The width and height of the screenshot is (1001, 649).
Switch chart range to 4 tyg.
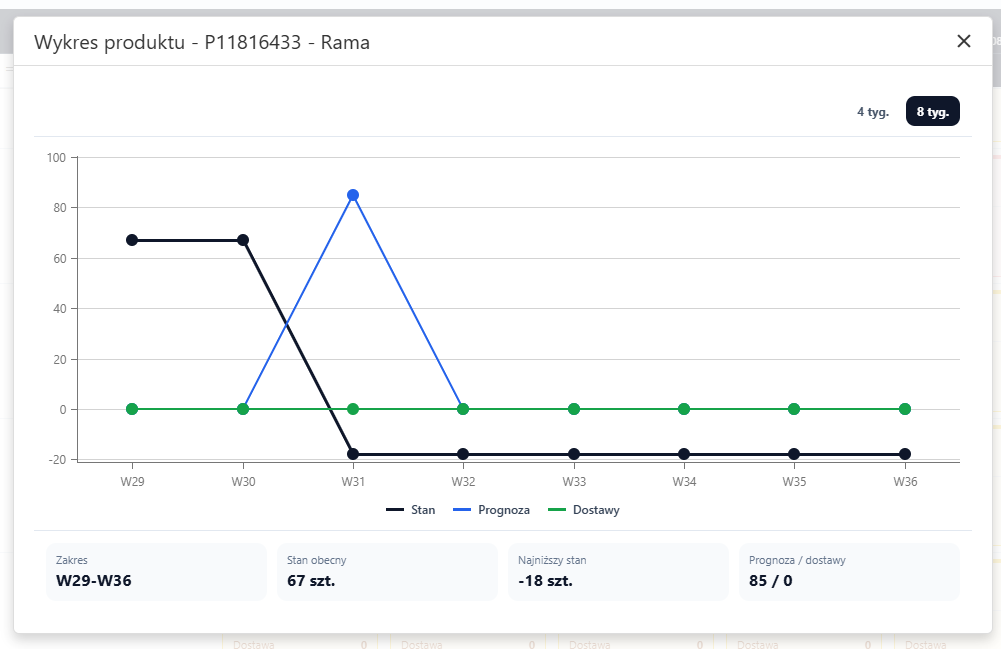[x=873, y=112]
